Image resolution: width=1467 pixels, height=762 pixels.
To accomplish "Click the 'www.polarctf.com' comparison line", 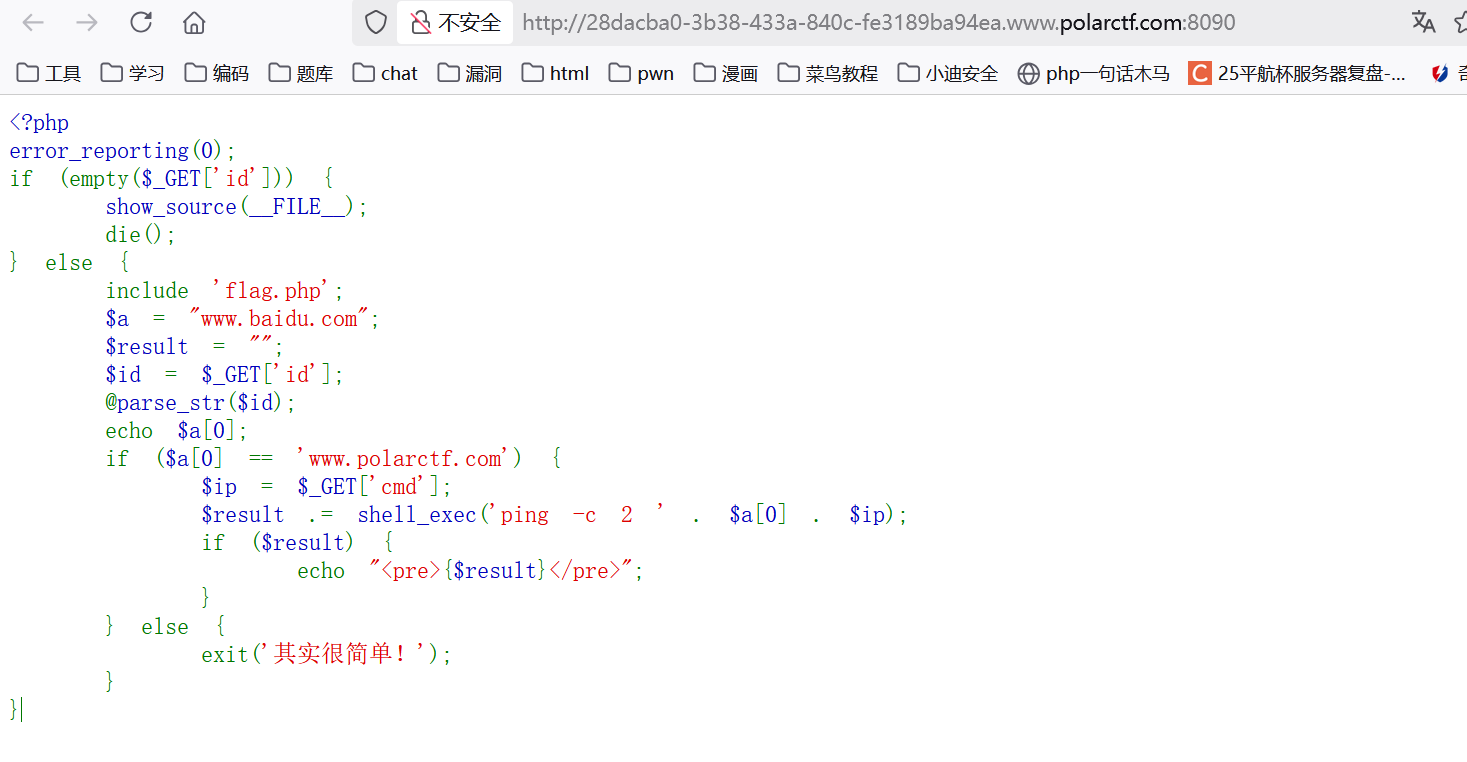I will (333, 459).
